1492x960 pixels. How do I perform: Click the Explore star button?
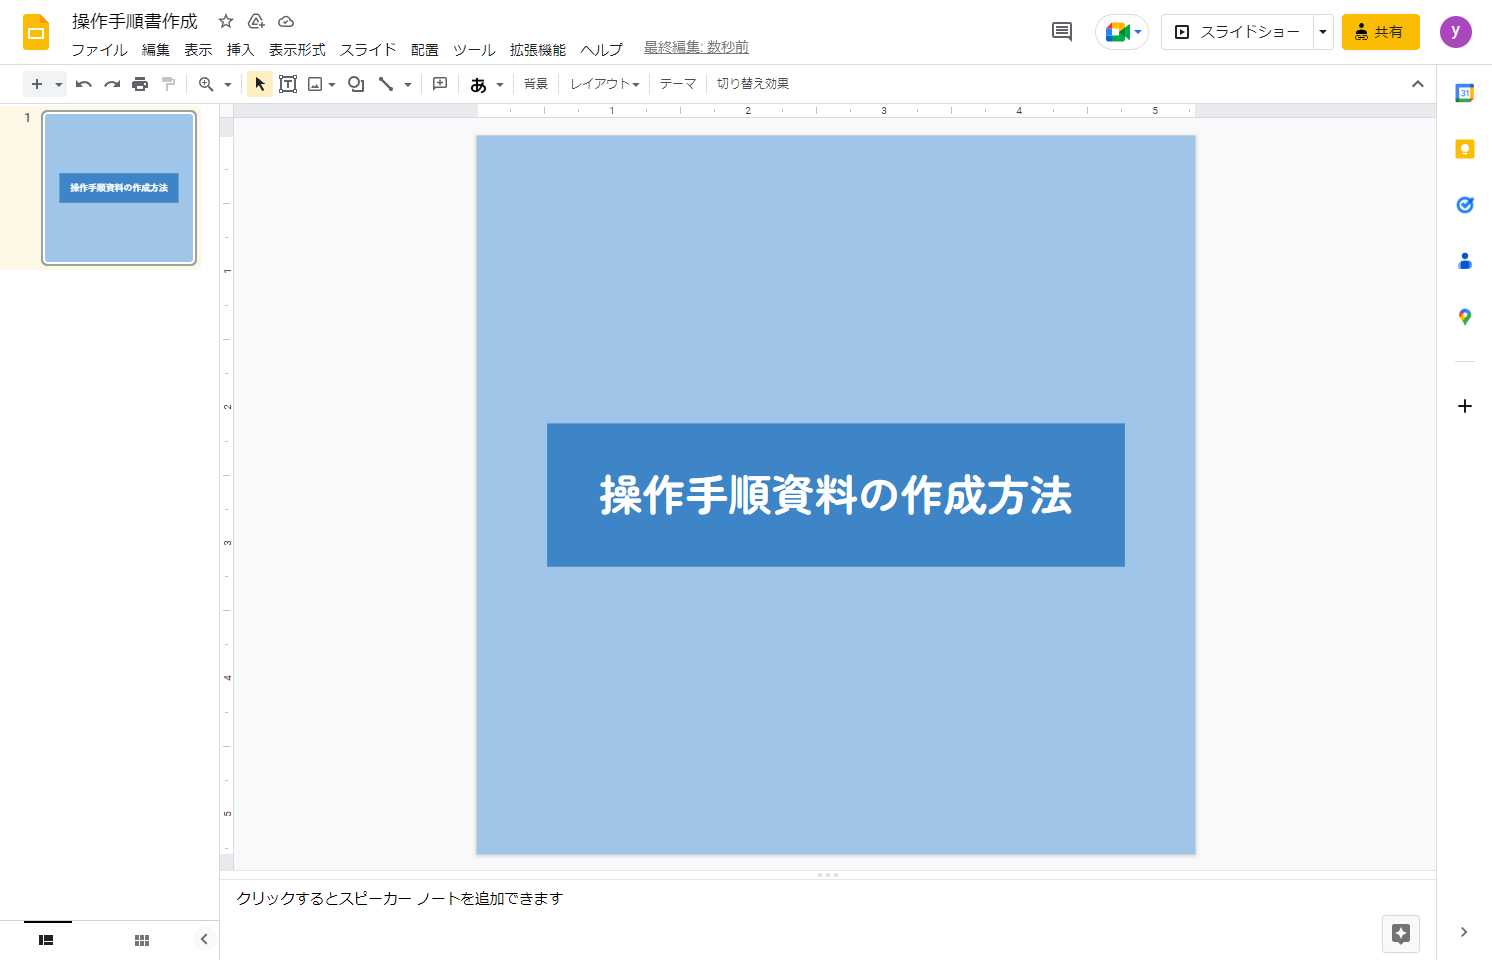1401,934
